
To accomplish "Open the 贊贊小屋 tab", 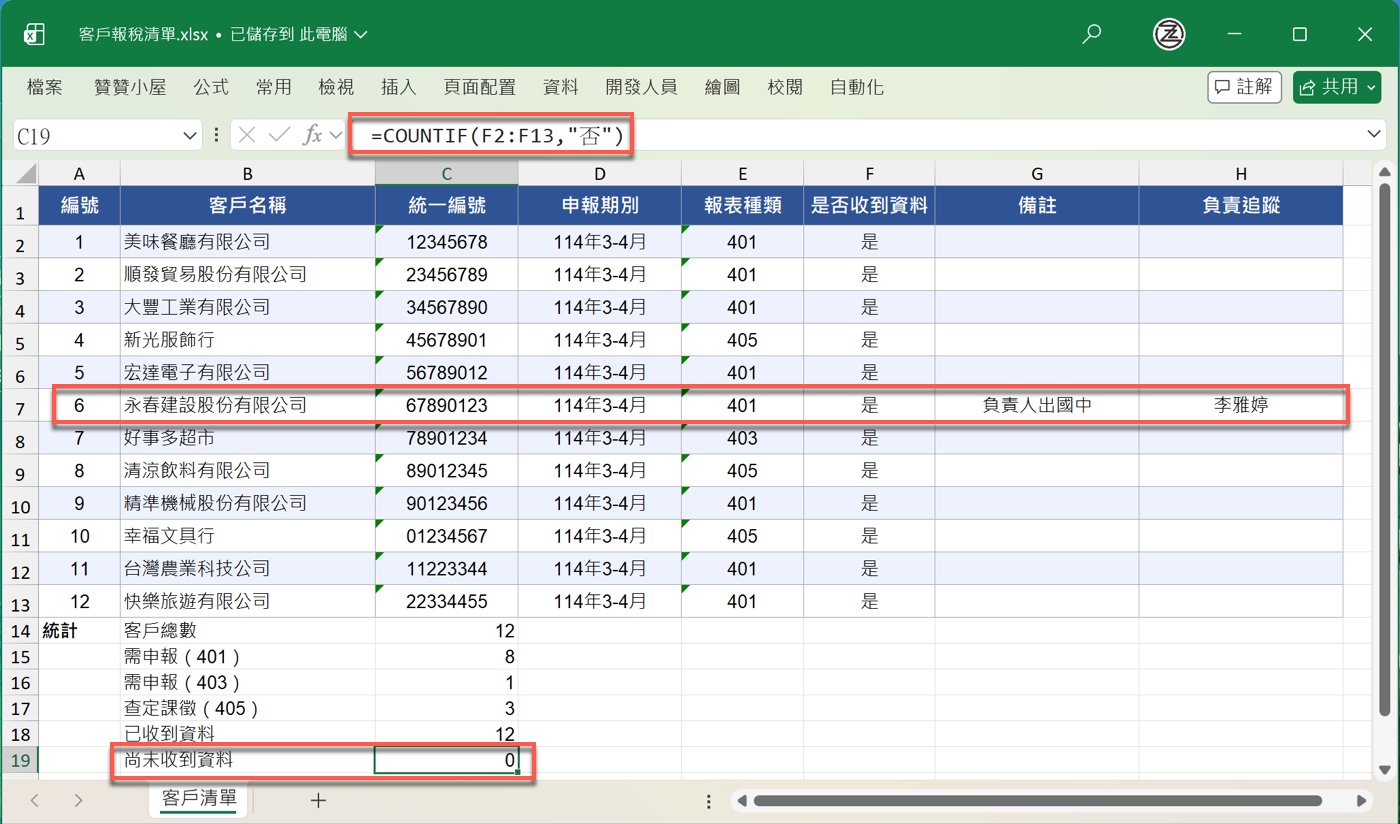I will 130,87.
